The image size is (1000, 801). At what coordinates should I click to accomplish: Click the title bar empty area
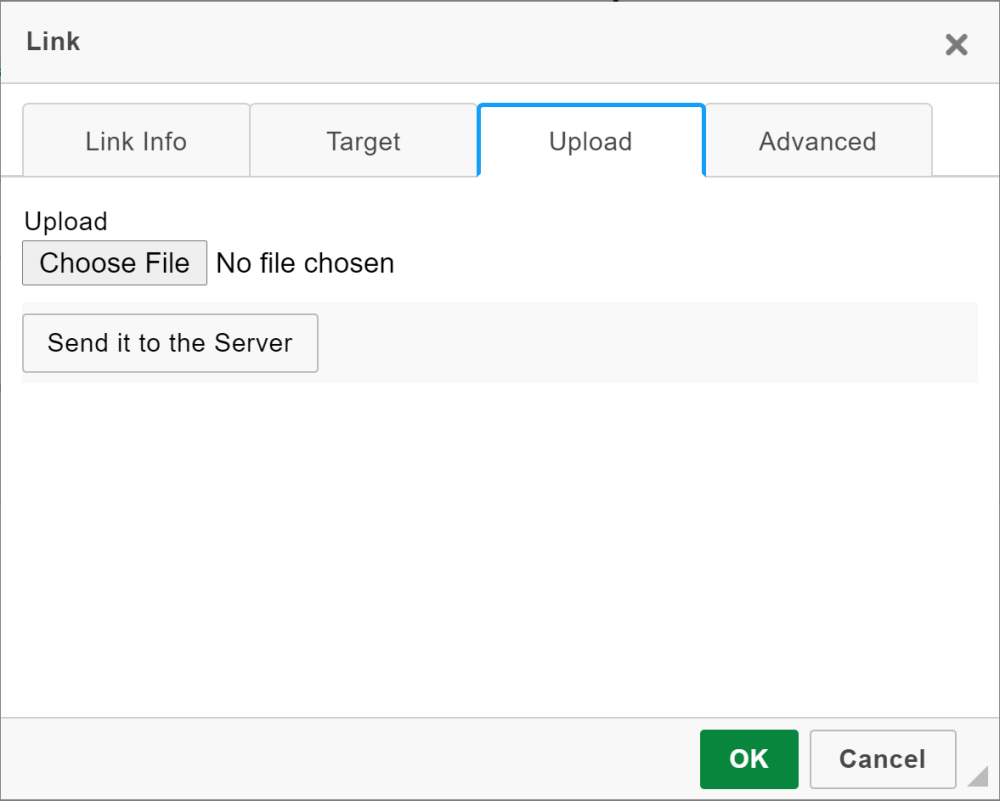[500, 42]
